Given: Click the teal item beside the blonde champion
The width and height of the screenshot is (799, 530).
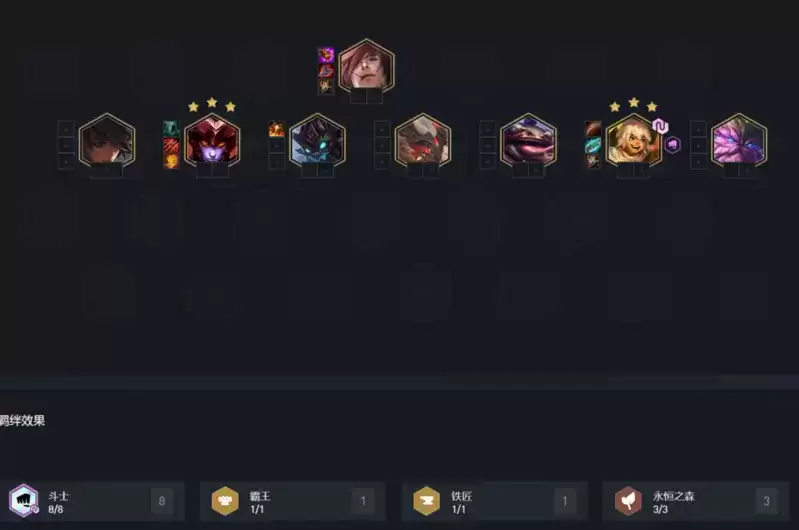Looking at the screenshot, I should point(593,145).
